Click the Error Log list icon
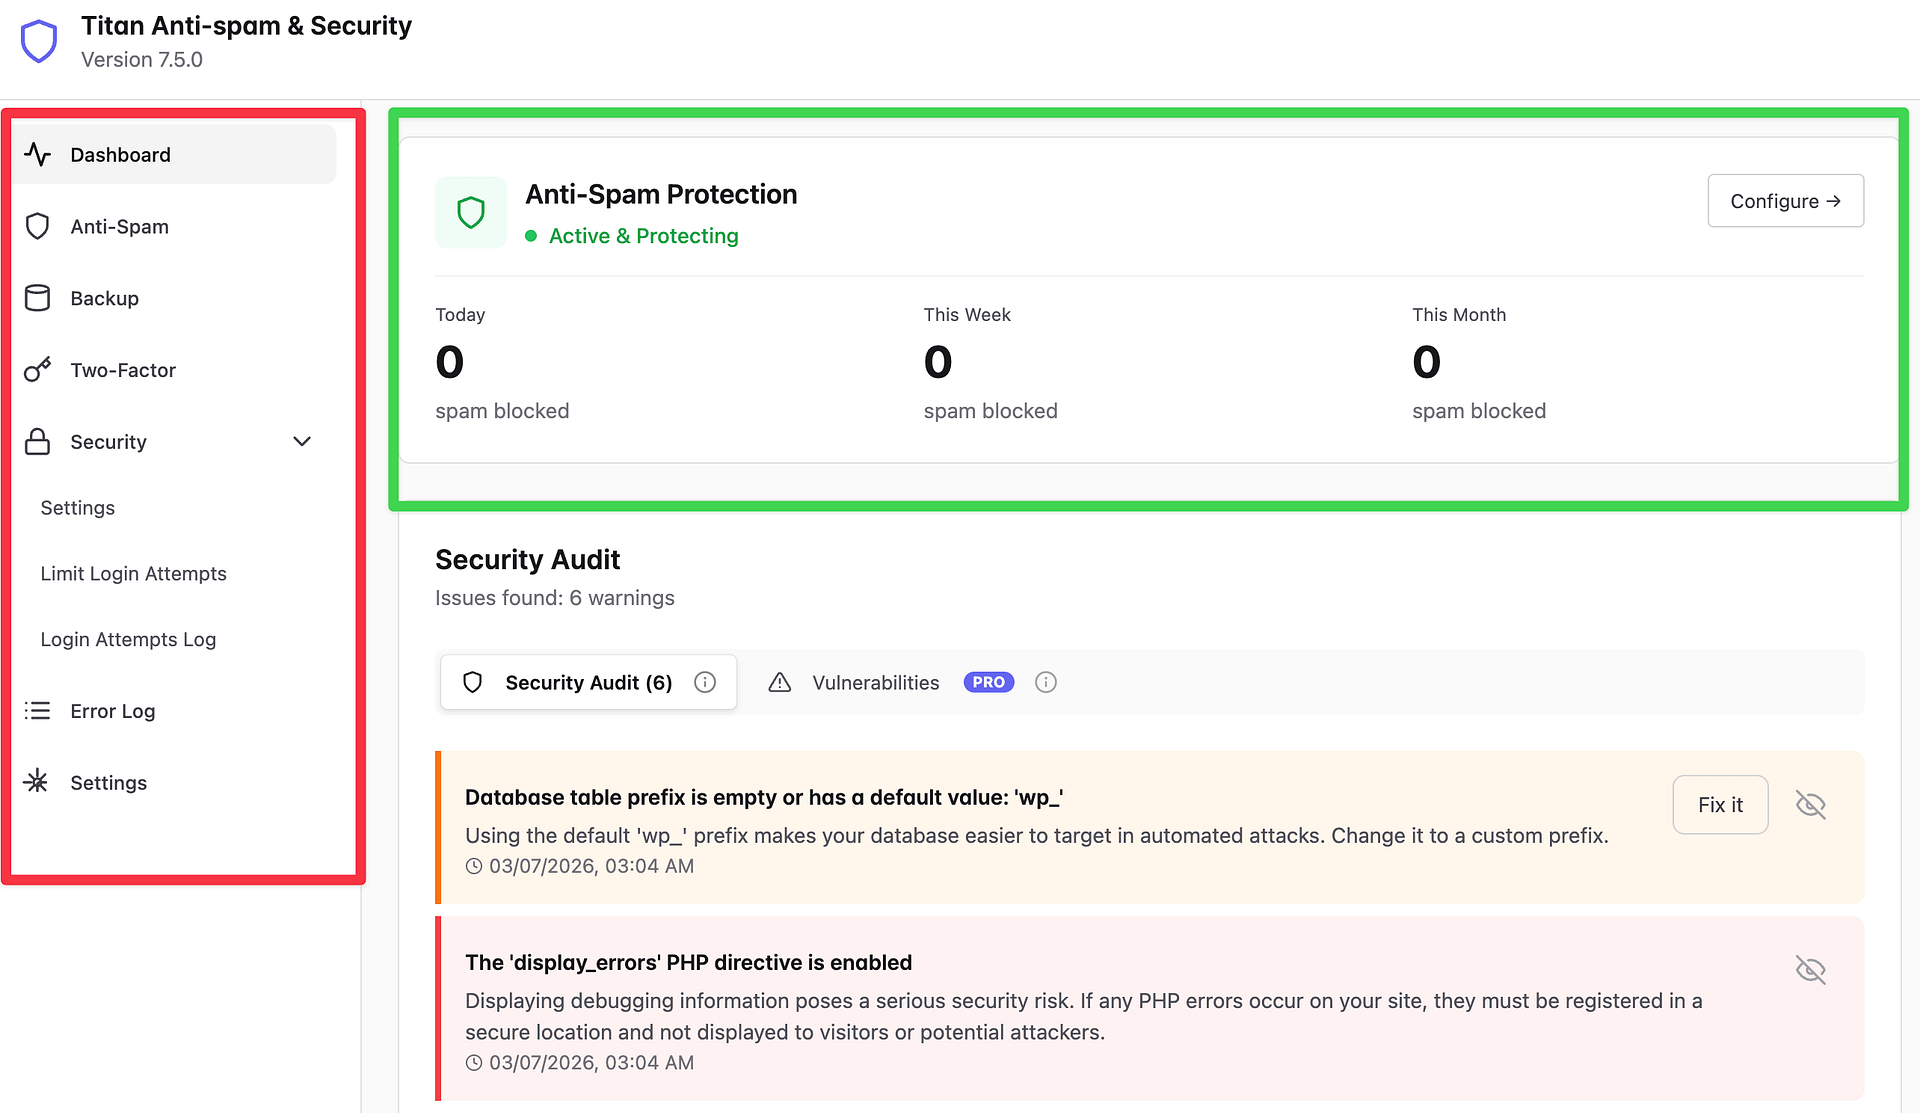The image size is (1920, 1113). pos(37,711)
